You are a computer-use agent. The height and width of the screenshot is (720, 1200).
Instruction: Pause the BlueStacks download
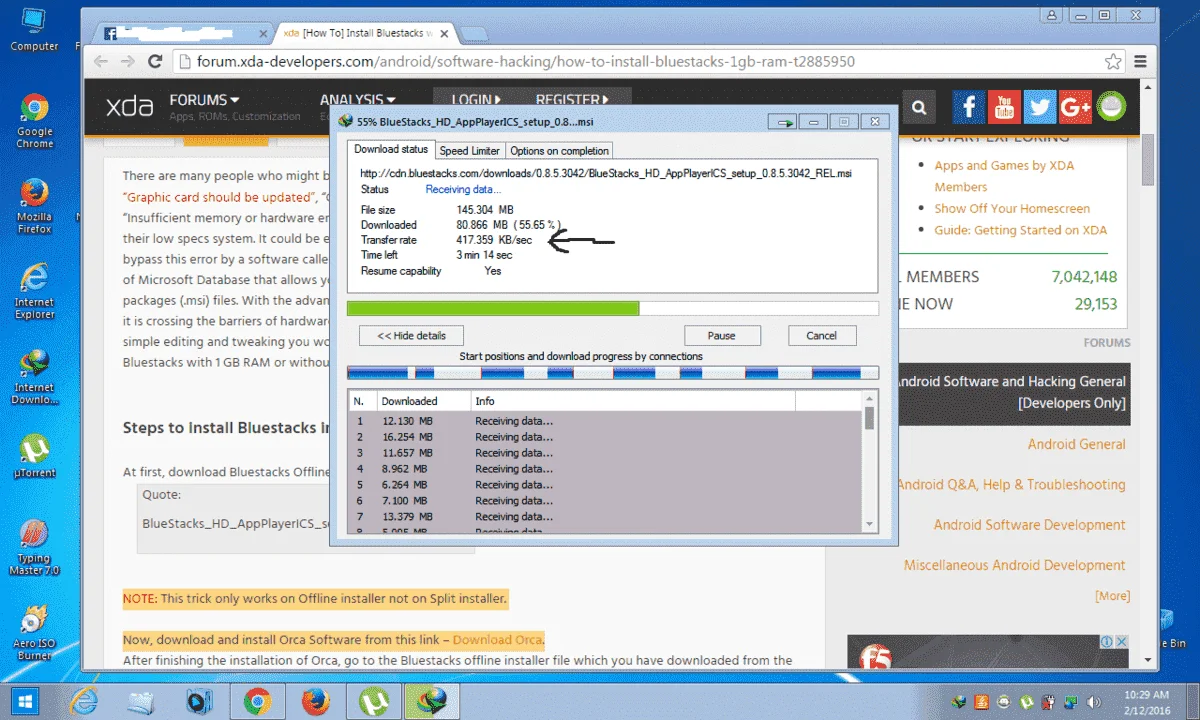pyautogui.click(x=722, y=335)
